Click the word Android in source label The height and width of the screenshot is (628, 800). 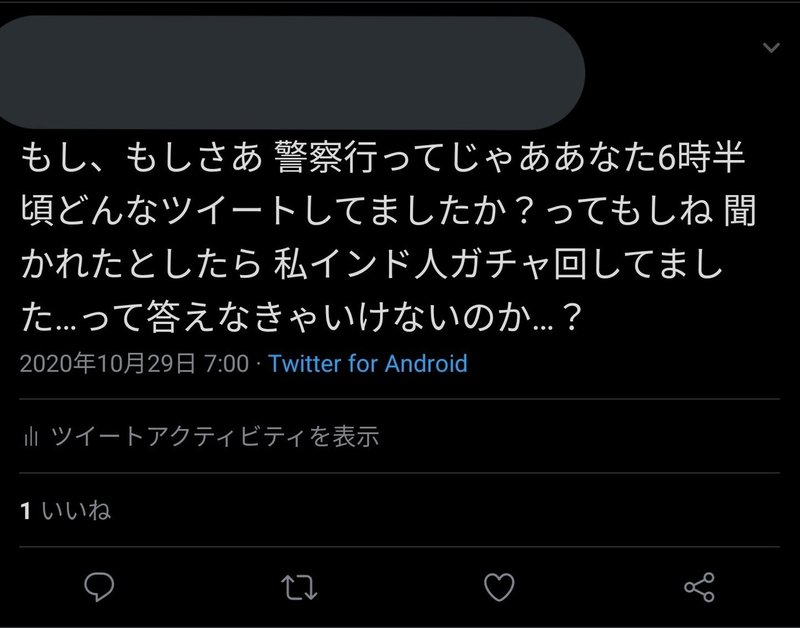426,364
